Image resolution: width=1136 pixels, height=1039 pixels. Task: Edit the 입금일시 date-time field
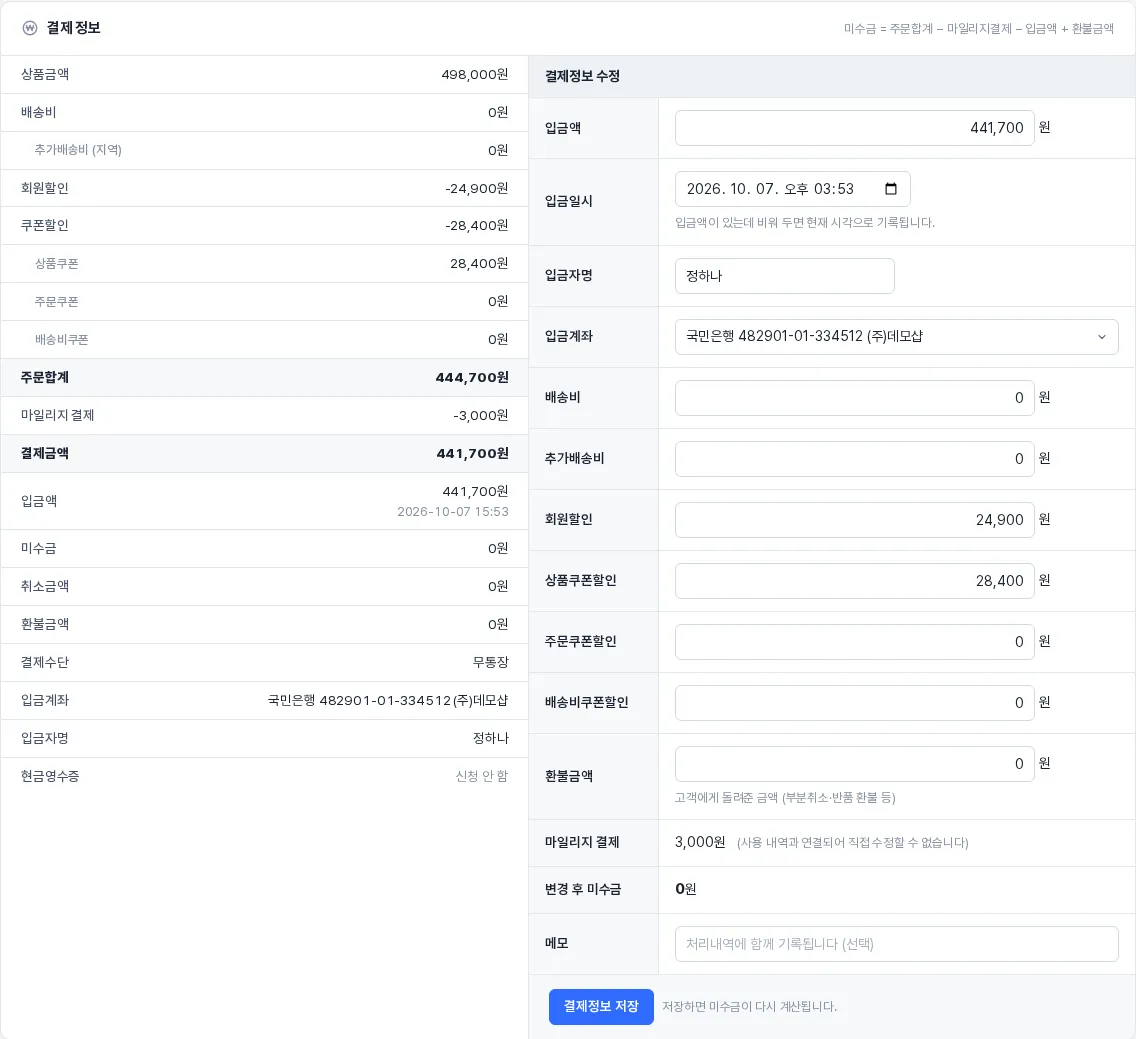[x=792, y=189]
